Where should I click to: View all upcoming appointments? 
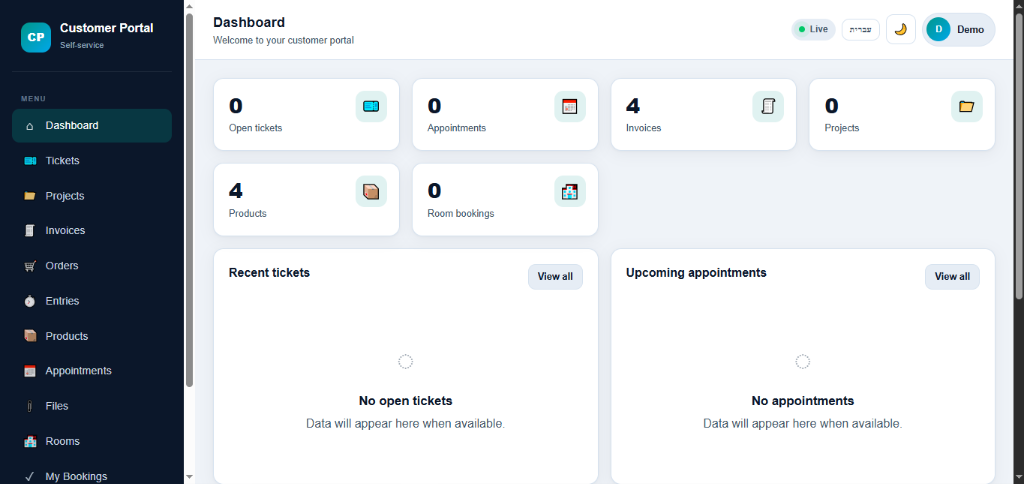pos(952,277)
